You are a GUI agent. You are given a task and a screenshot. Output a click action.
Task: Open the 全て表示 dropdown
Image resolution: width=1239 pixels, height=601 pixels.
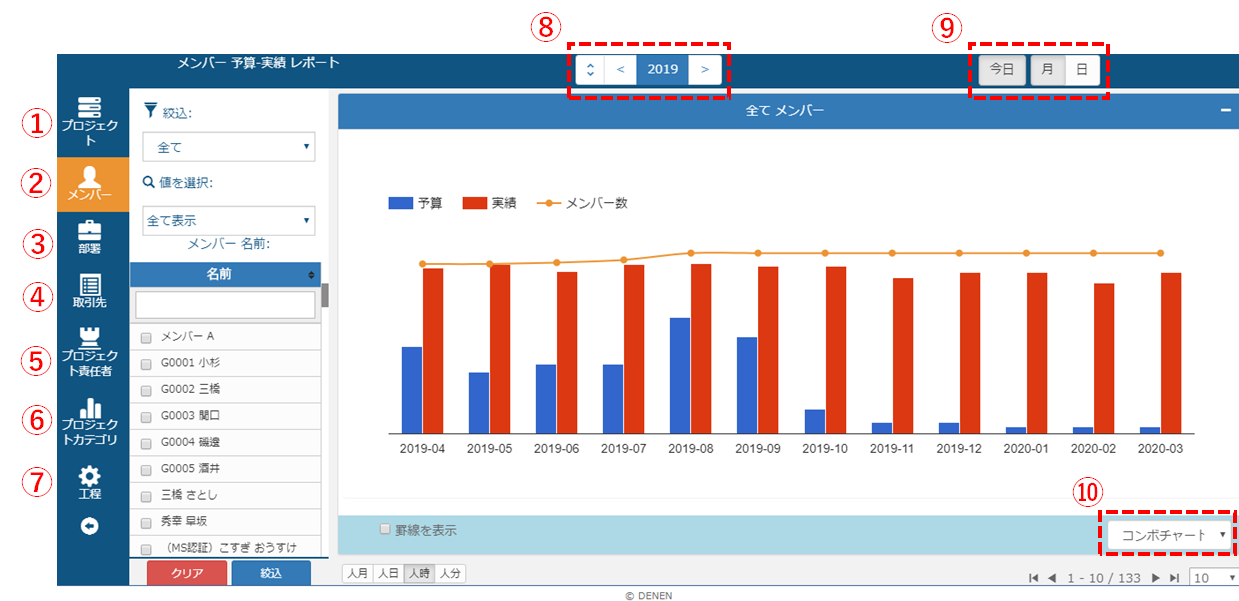pyautogui.click(x=229, y=220)
